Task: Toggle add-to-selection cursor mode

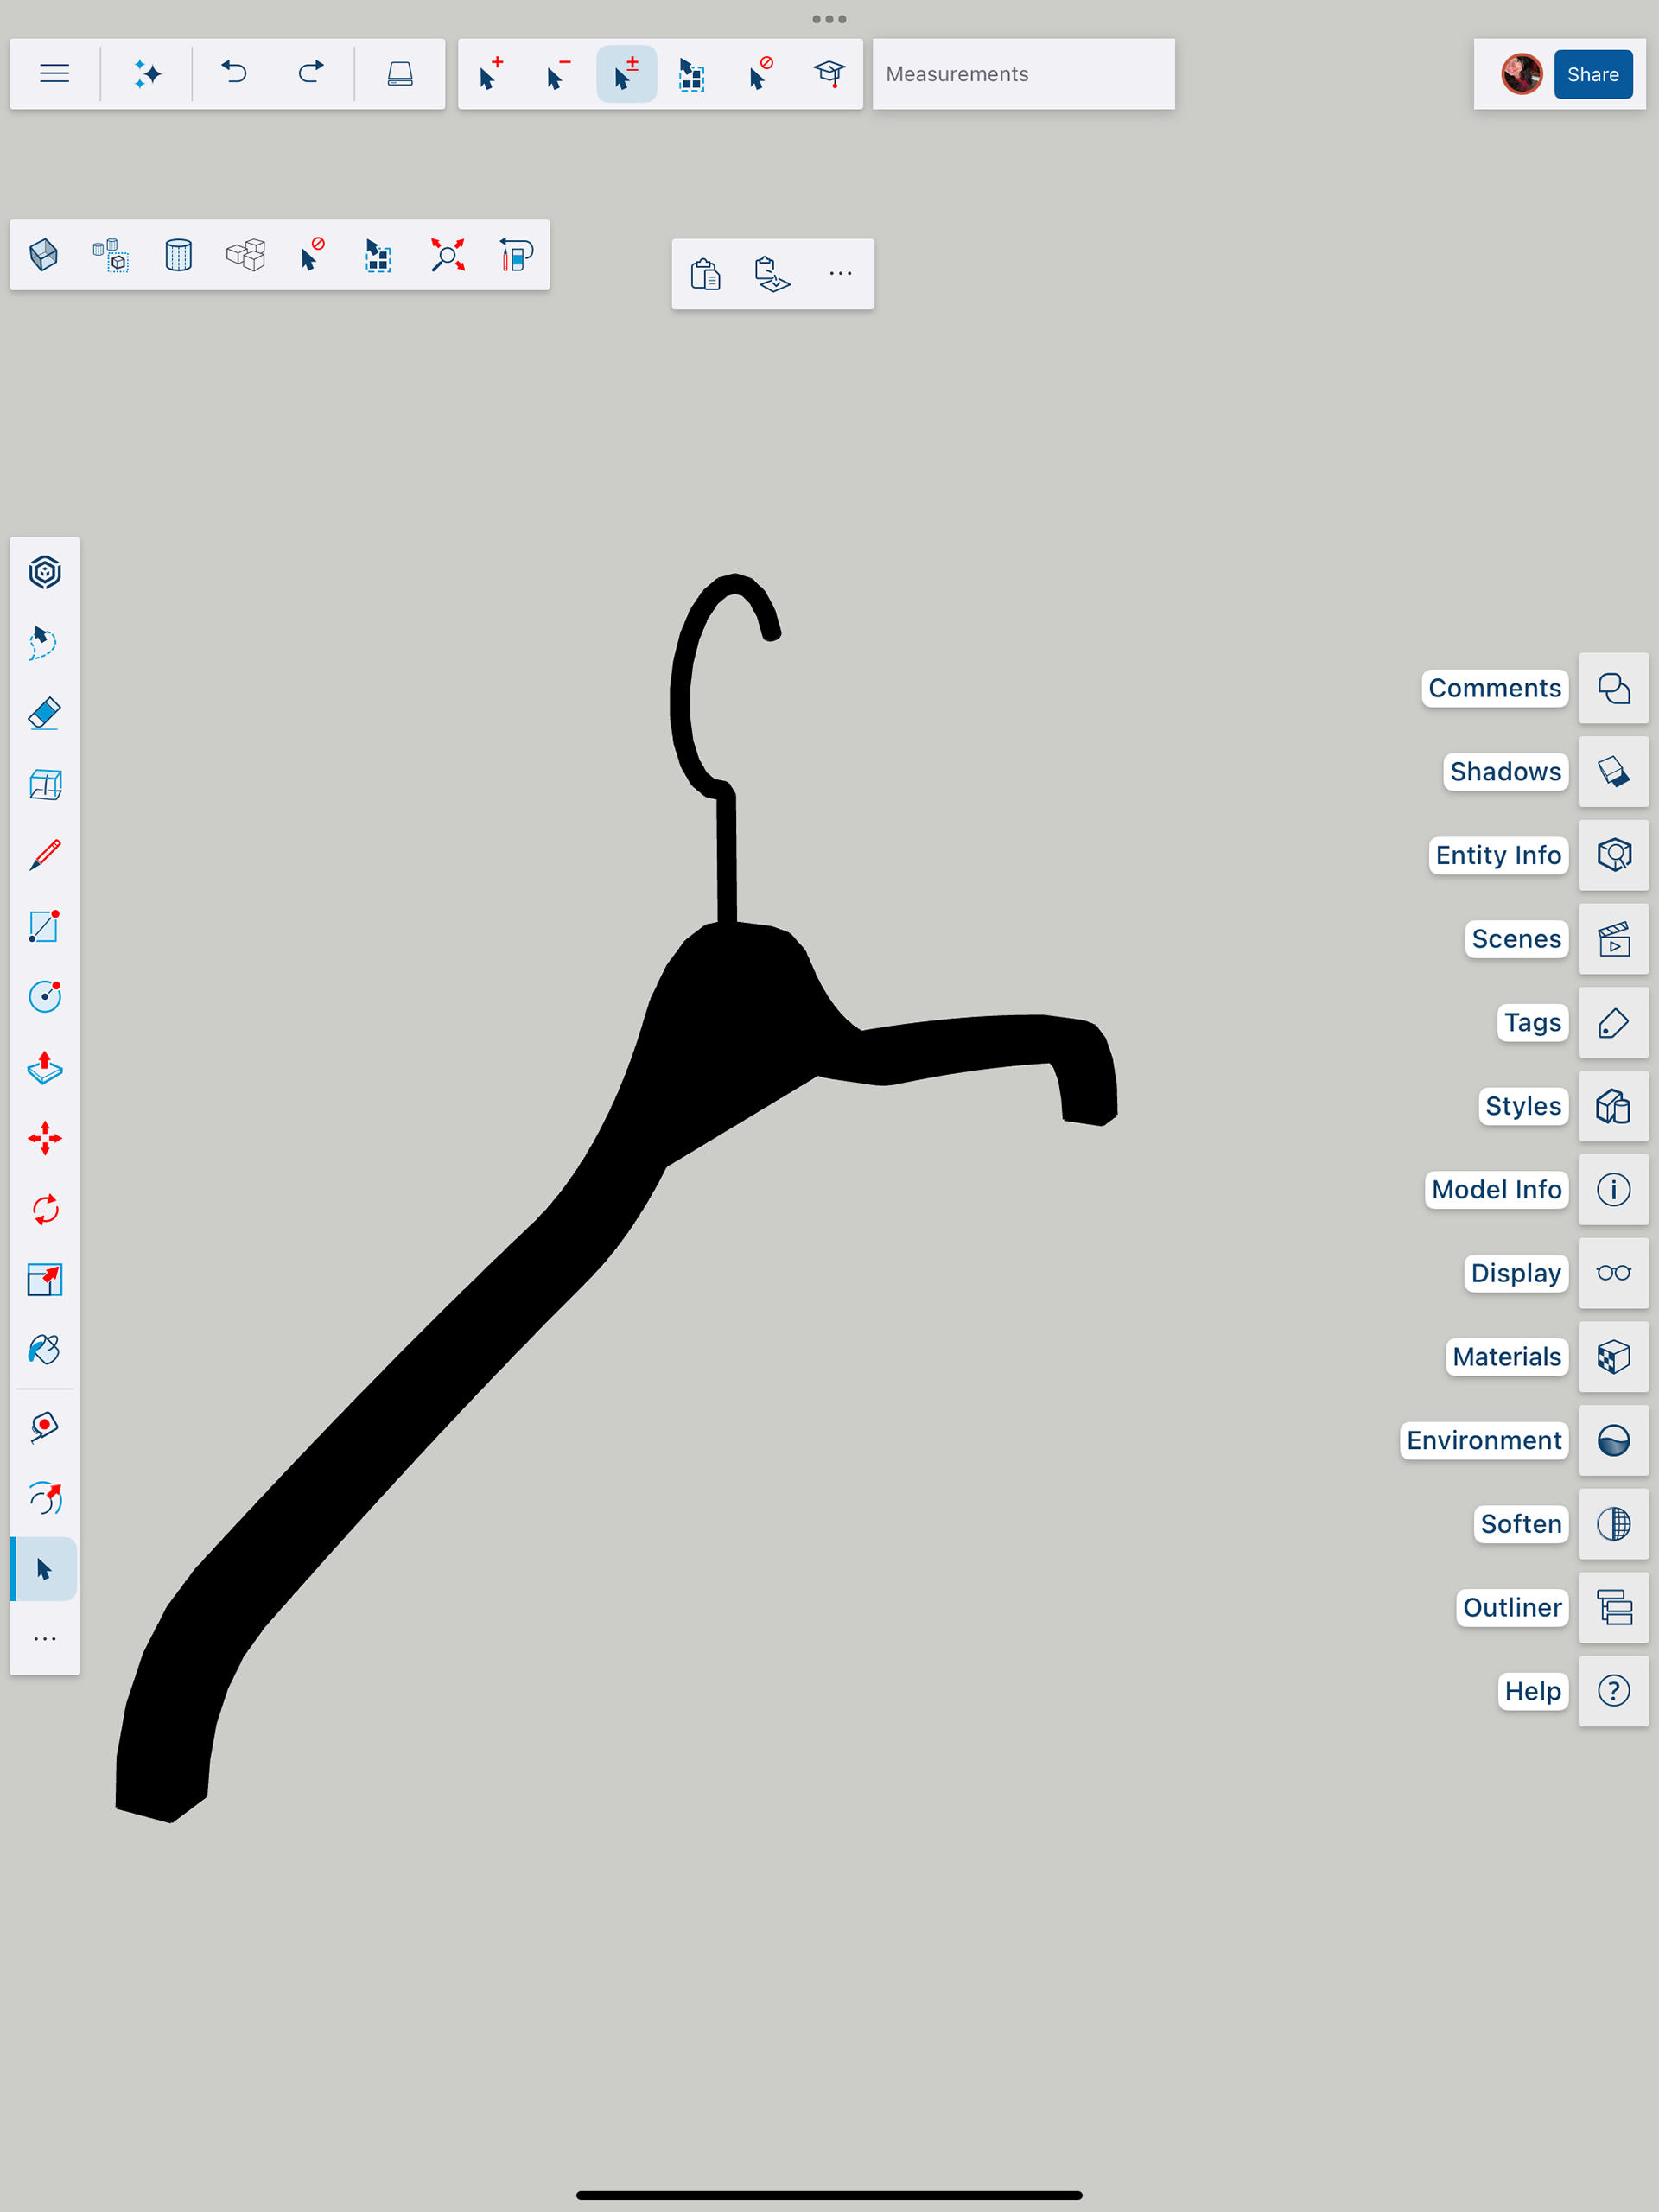Action: [490, 74]
